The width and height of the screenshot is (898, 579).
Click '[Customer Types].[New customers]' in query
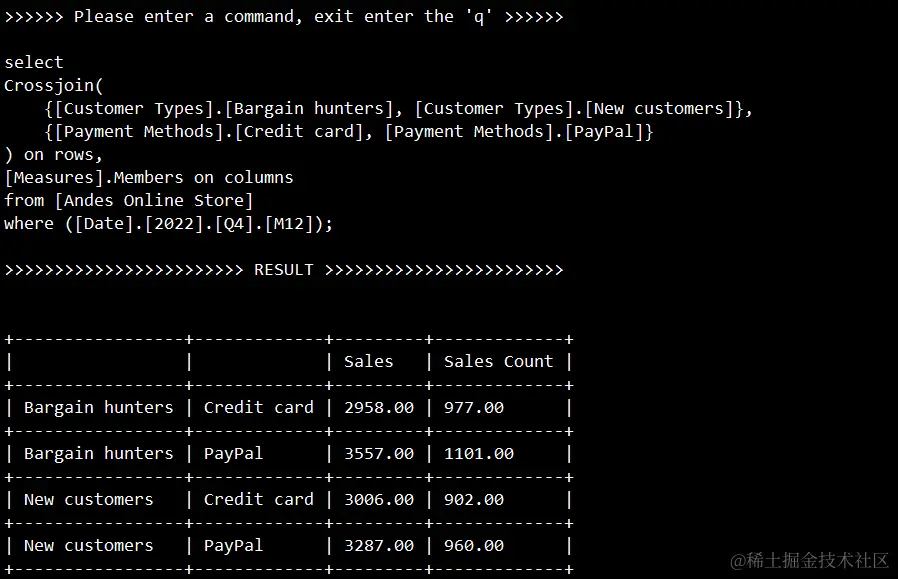(x=575, y=108)
